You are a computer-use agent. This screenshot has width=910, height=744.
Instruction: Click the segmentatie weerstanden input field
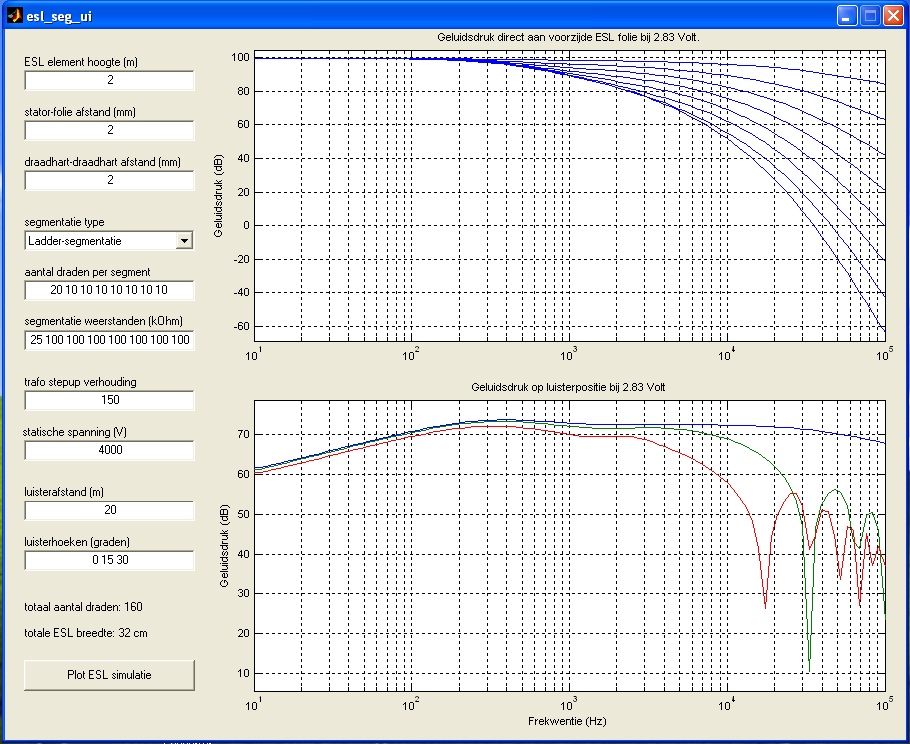[x=109, y=340]
